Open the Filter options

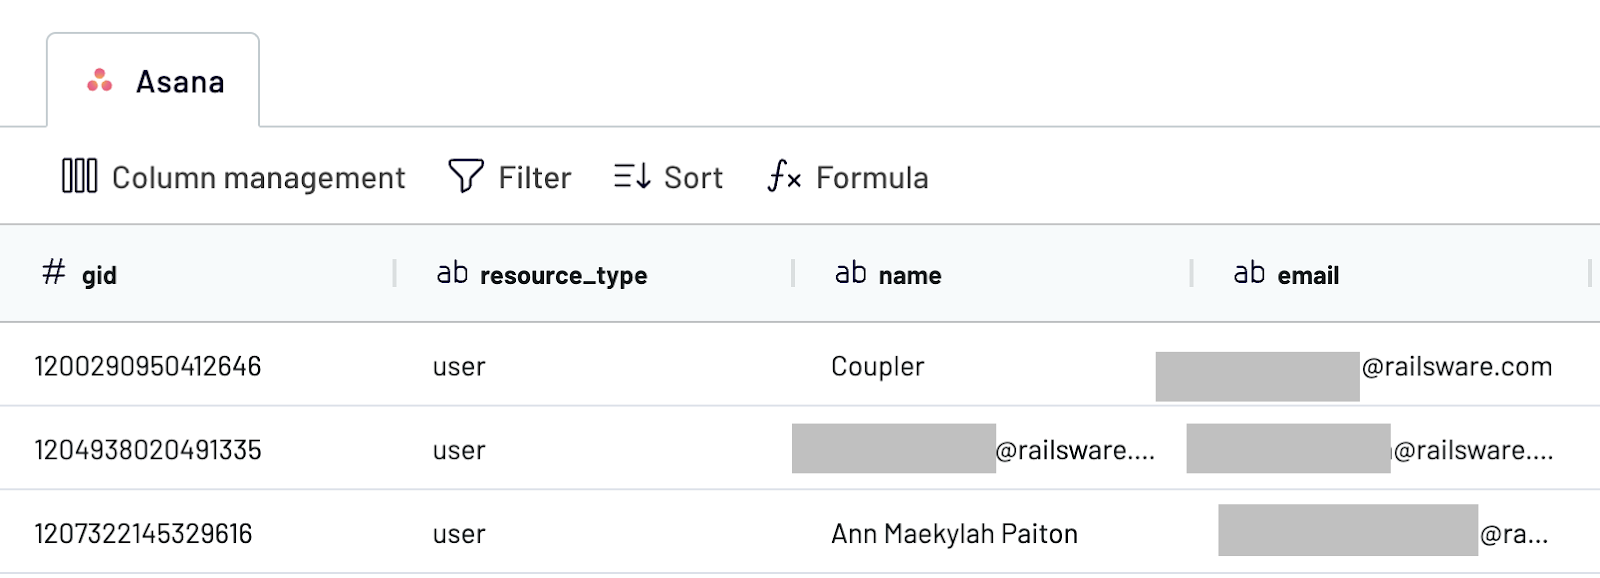point(534,178)
